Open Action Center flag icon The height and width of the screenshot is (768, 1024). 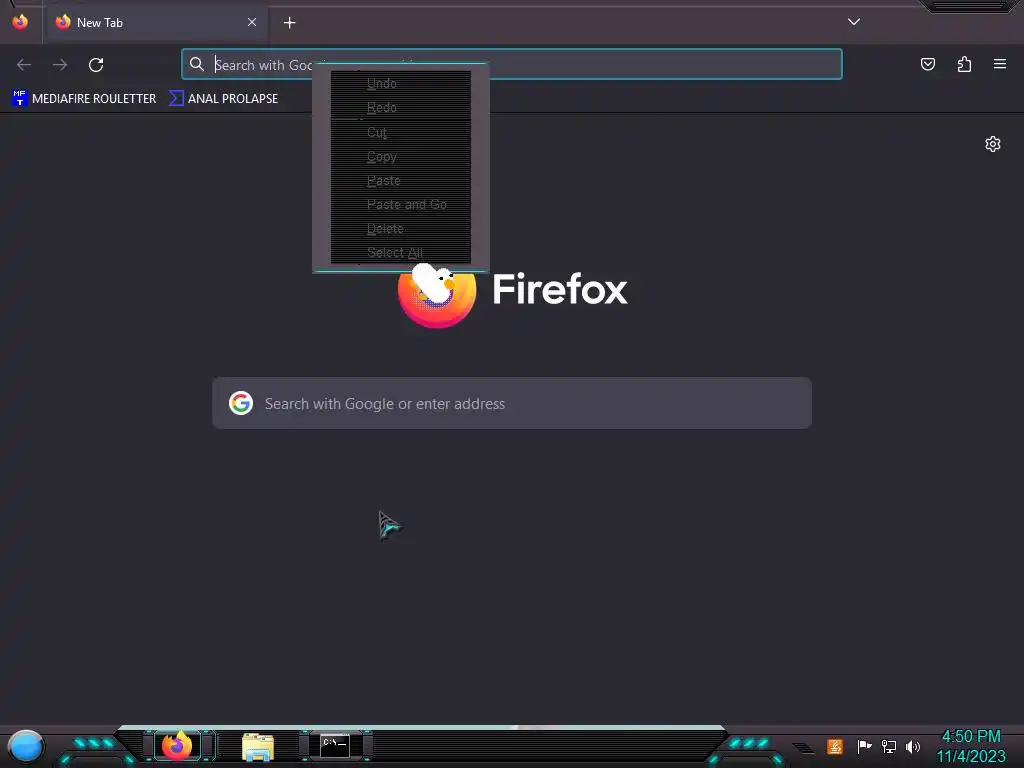pyautogui.click(x=864, y=746)
